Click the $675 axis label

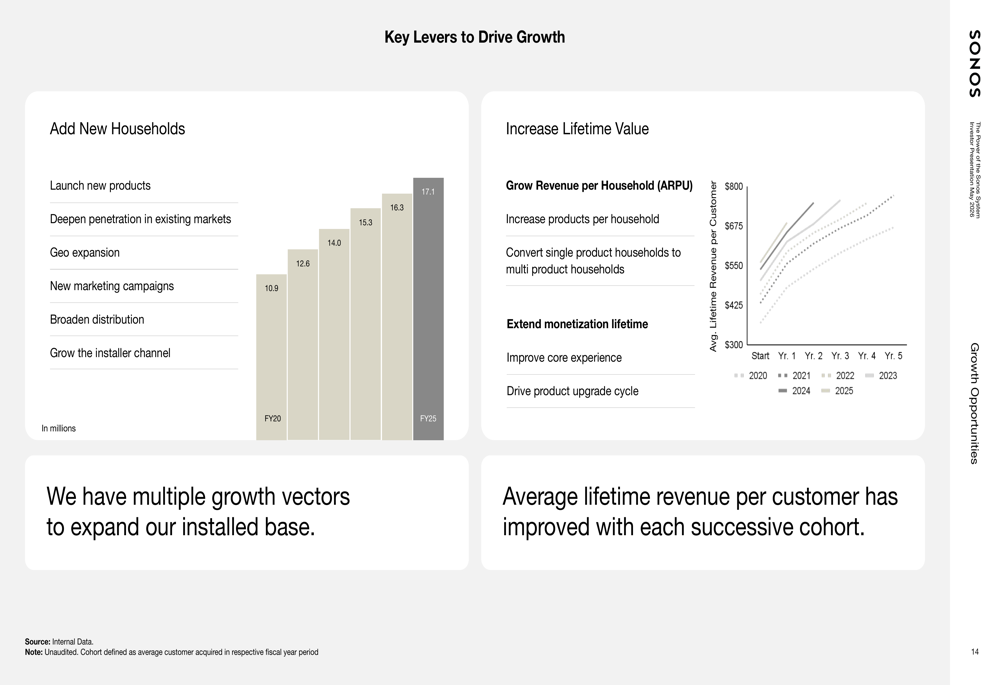(x=733, y=226)
